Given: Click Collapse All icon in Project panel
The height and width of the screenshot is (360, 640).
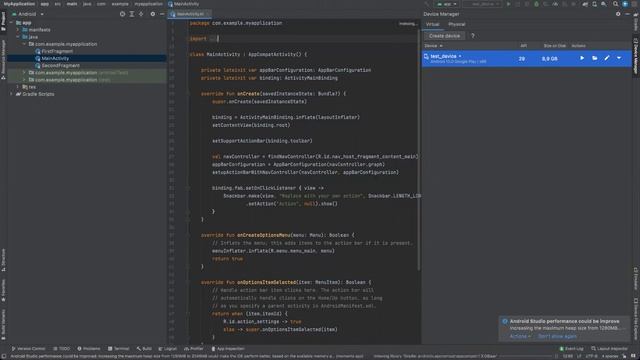Looking at the screenshot, I should 141,14.
